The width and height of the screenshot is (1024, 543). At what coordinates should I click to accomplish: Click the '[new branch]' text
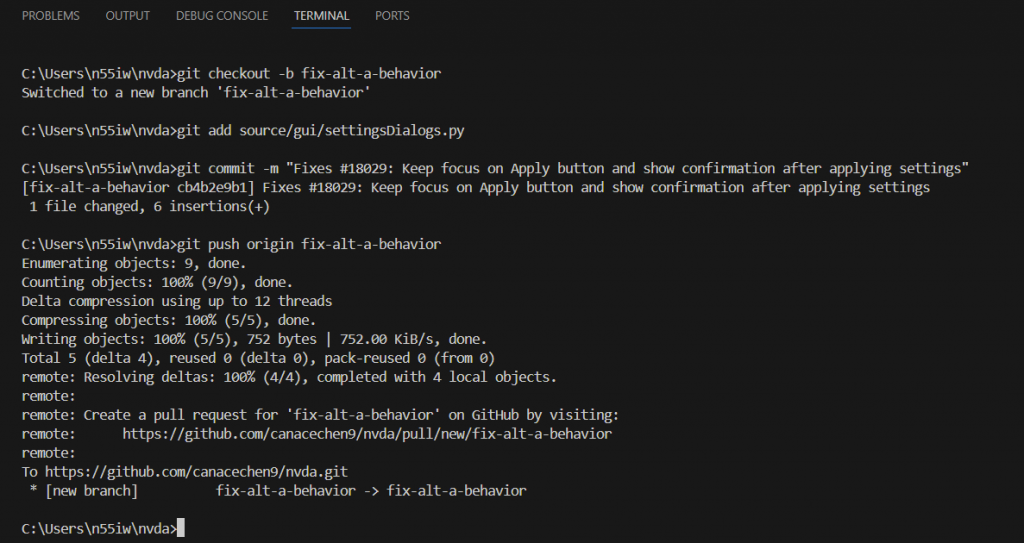pos(91,491)
